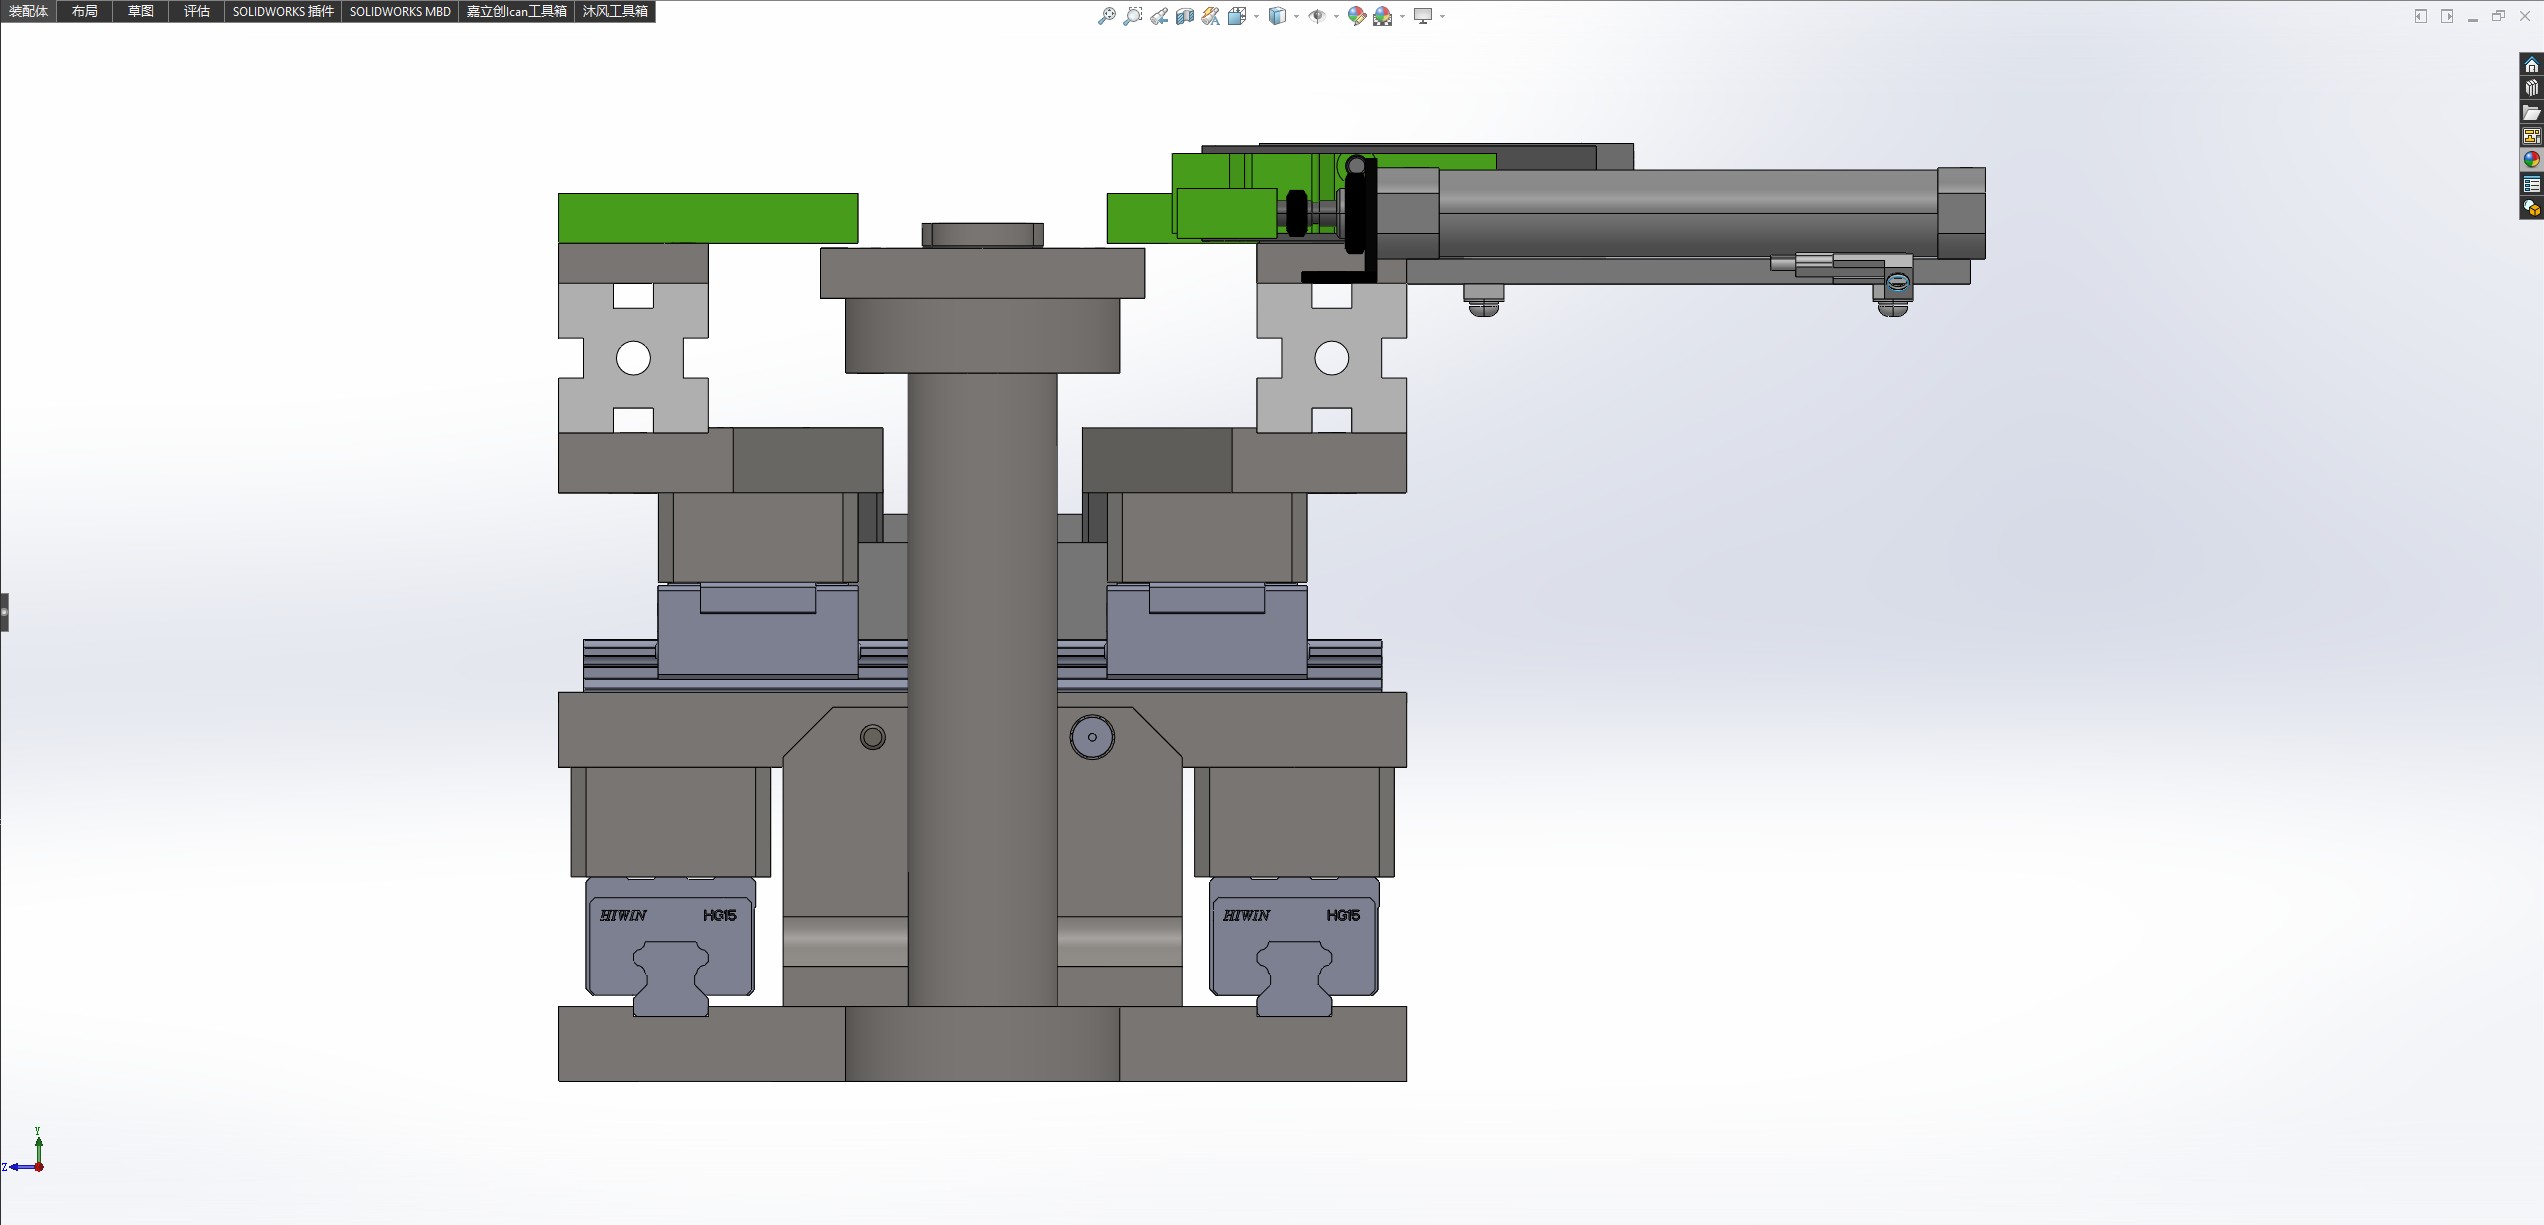Click the View Settings monitor icon

(1422, 16)
